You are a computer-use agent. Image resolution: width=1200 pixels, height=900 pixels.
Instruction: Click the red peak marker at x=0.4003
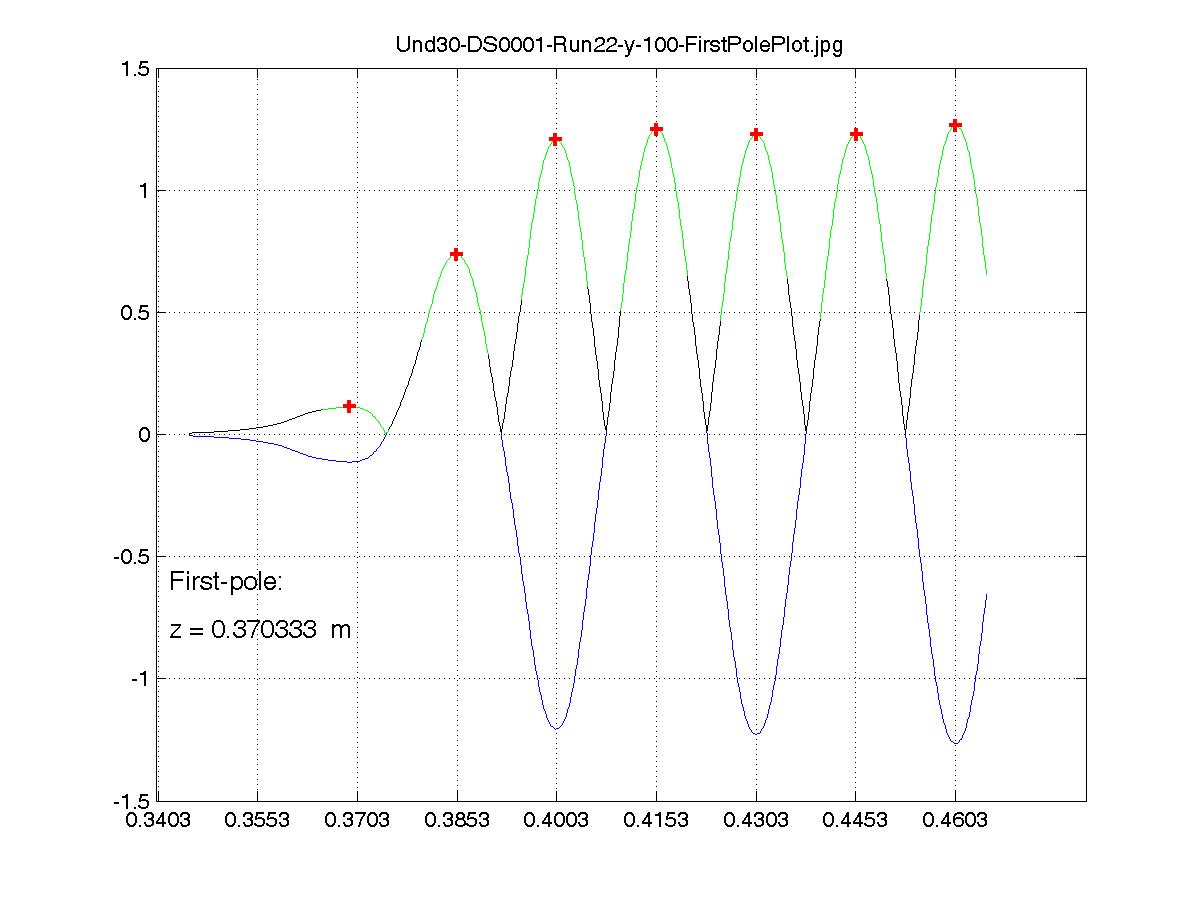click(x=556, y=139)
